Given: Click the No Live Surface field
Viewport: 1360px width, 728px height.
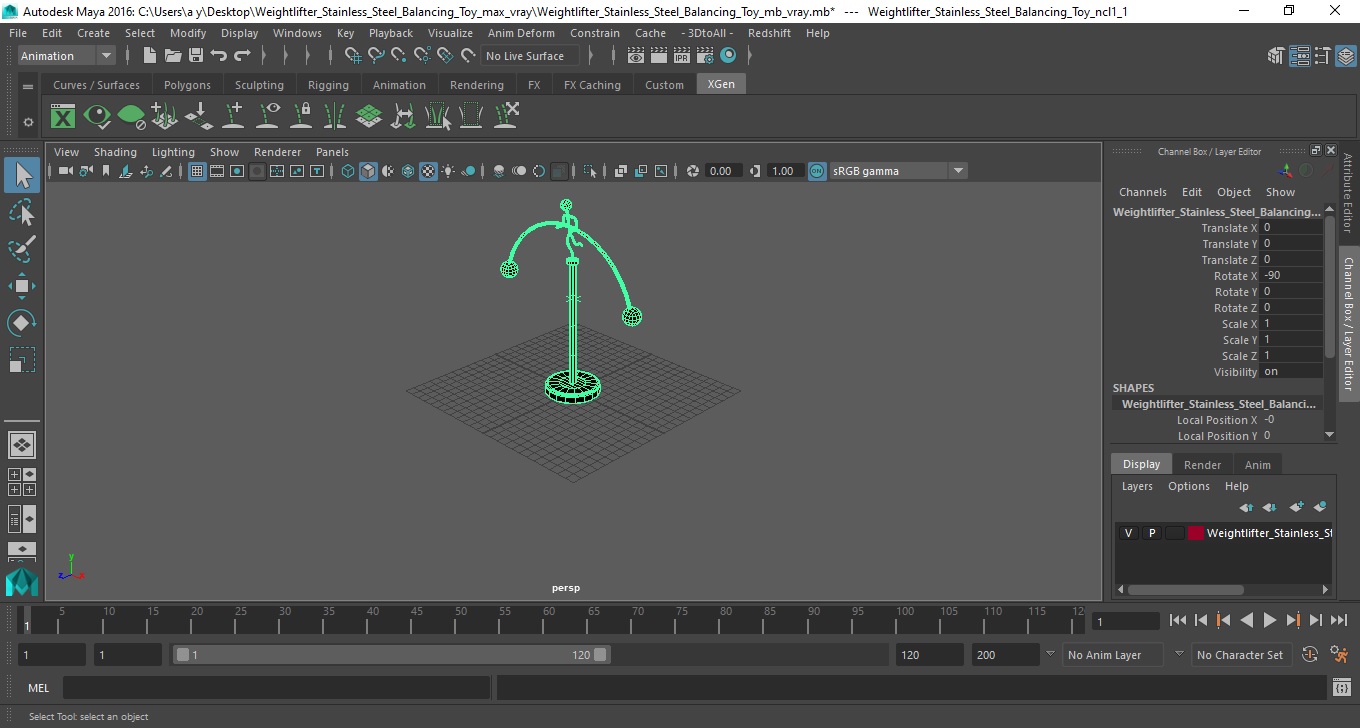Looking at the screenshot, I should 530,56.
